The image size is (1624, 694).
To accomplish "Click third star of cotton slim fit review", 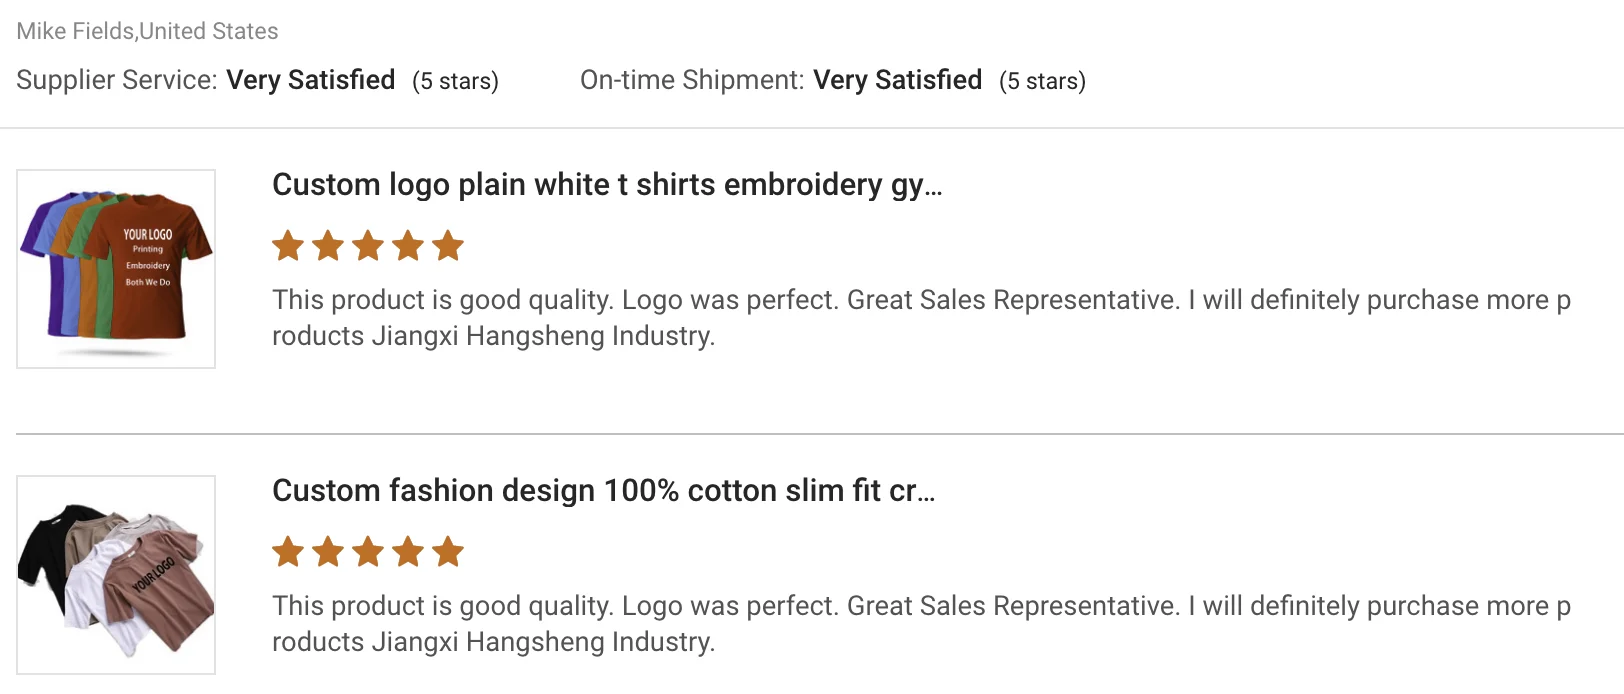I will (x=368, y=552).
